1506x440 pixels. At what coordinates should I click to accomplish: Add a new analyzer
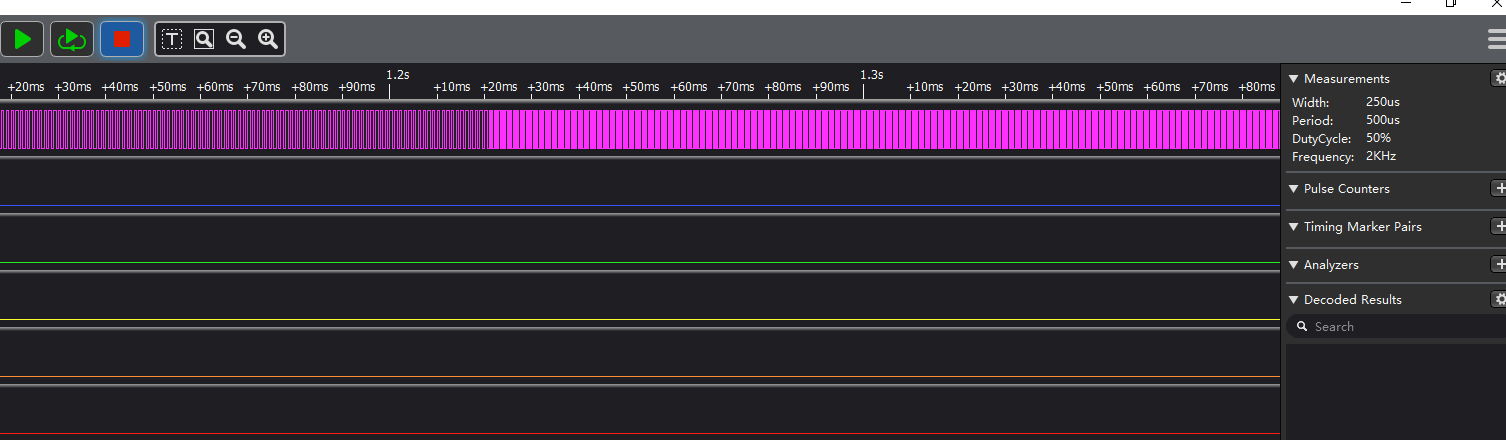(x=1498, y=264)
